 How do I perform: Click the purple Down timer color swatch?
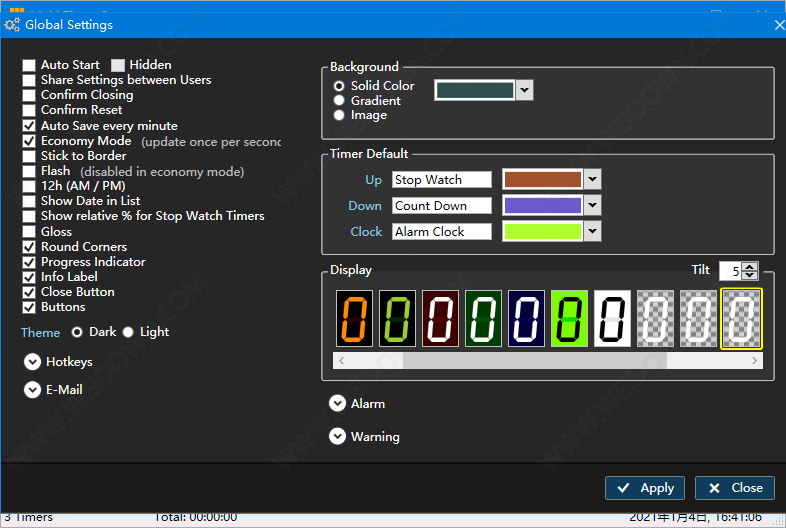point(543,205)
